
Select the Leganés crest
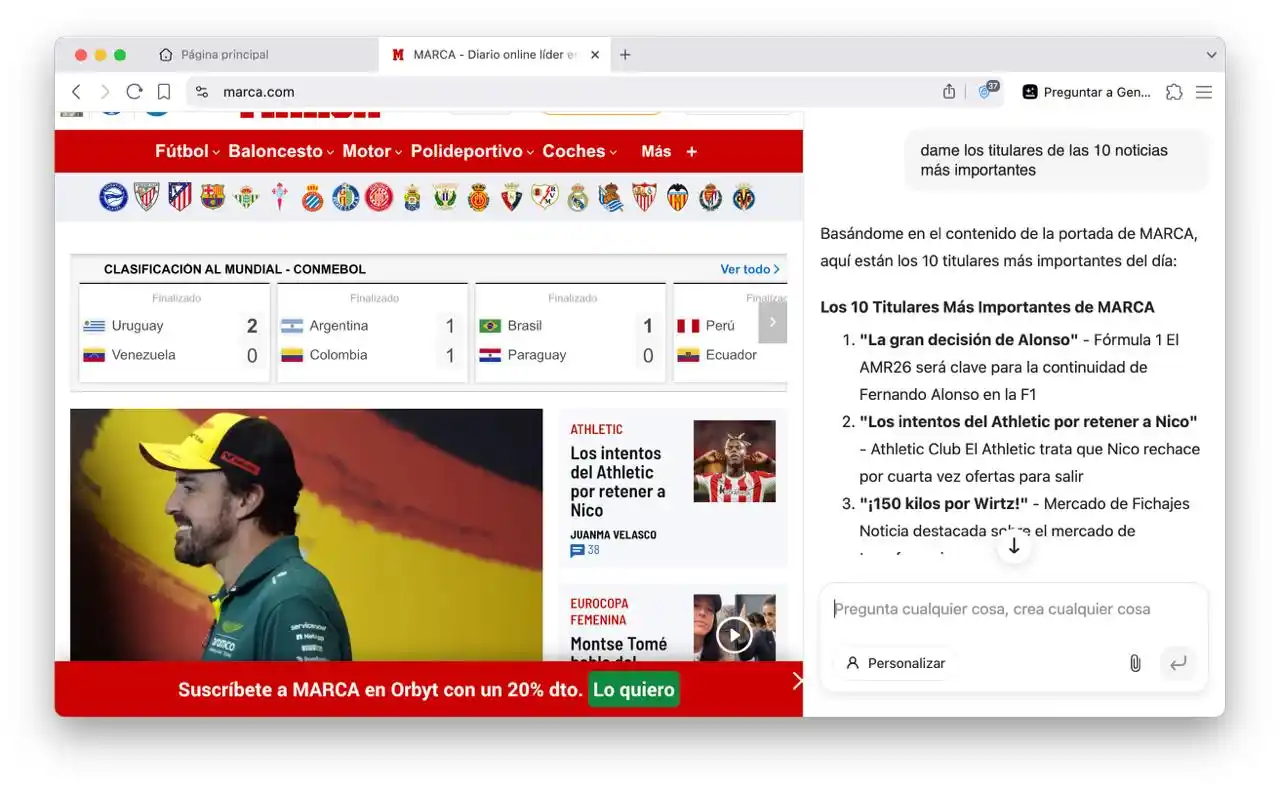click(x=445, y=196)
